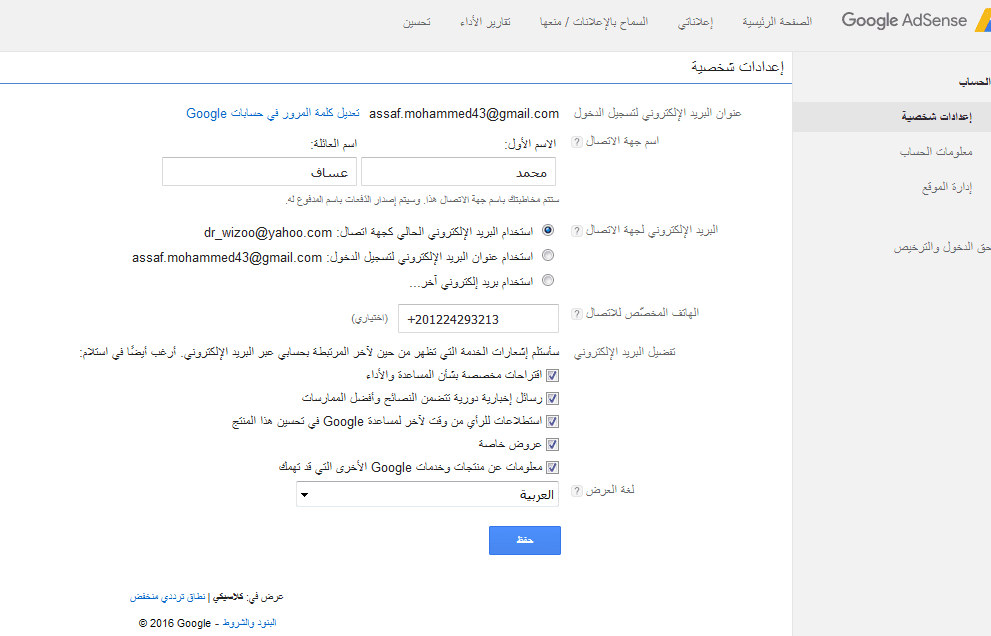This screenshot has height=636, width=991.
Task: Follow link تعديل كلمة المرور في حسابات Google
Action: [272, 113]
